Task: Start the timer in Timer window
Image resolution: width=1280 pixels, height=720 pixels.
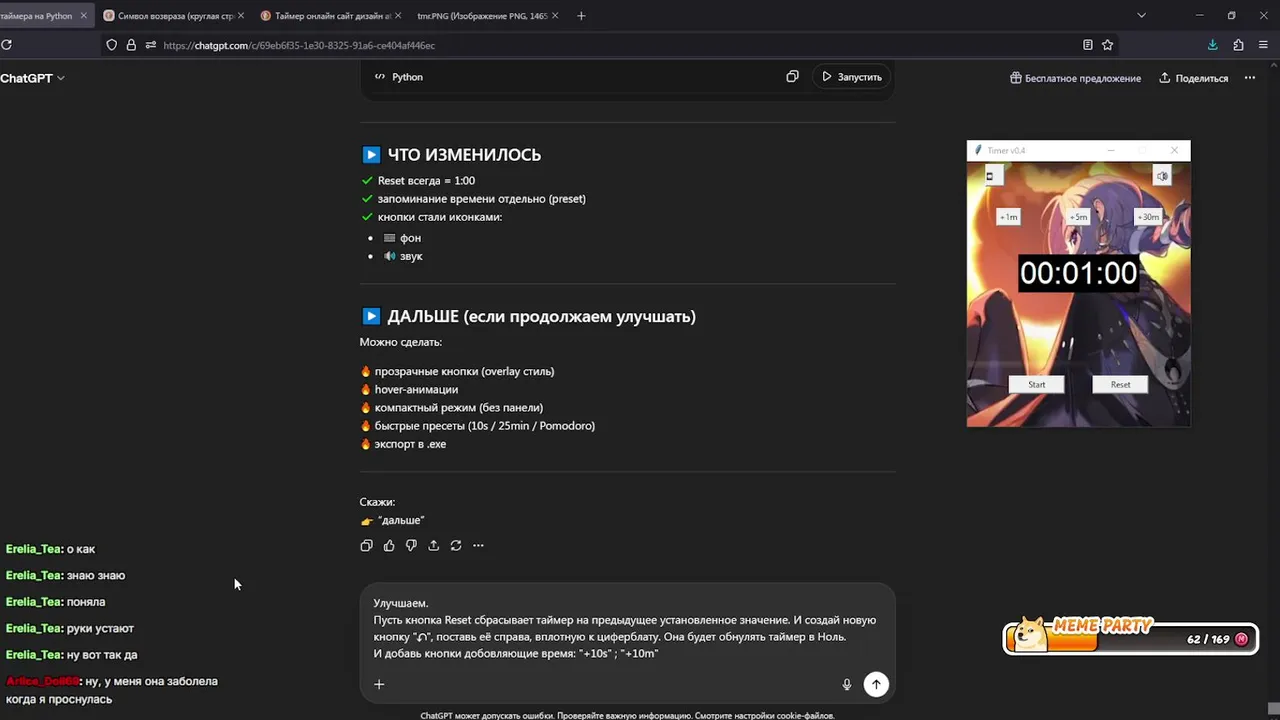Action: pos(1036,384)
